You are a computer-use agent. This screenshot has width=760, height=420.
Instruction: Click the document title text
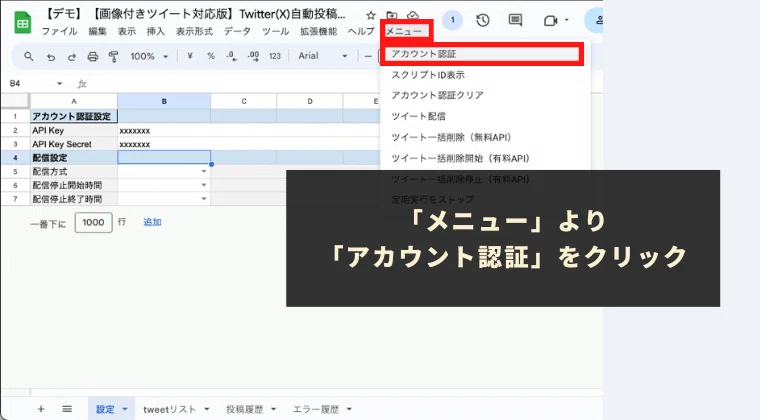(195, 14)
